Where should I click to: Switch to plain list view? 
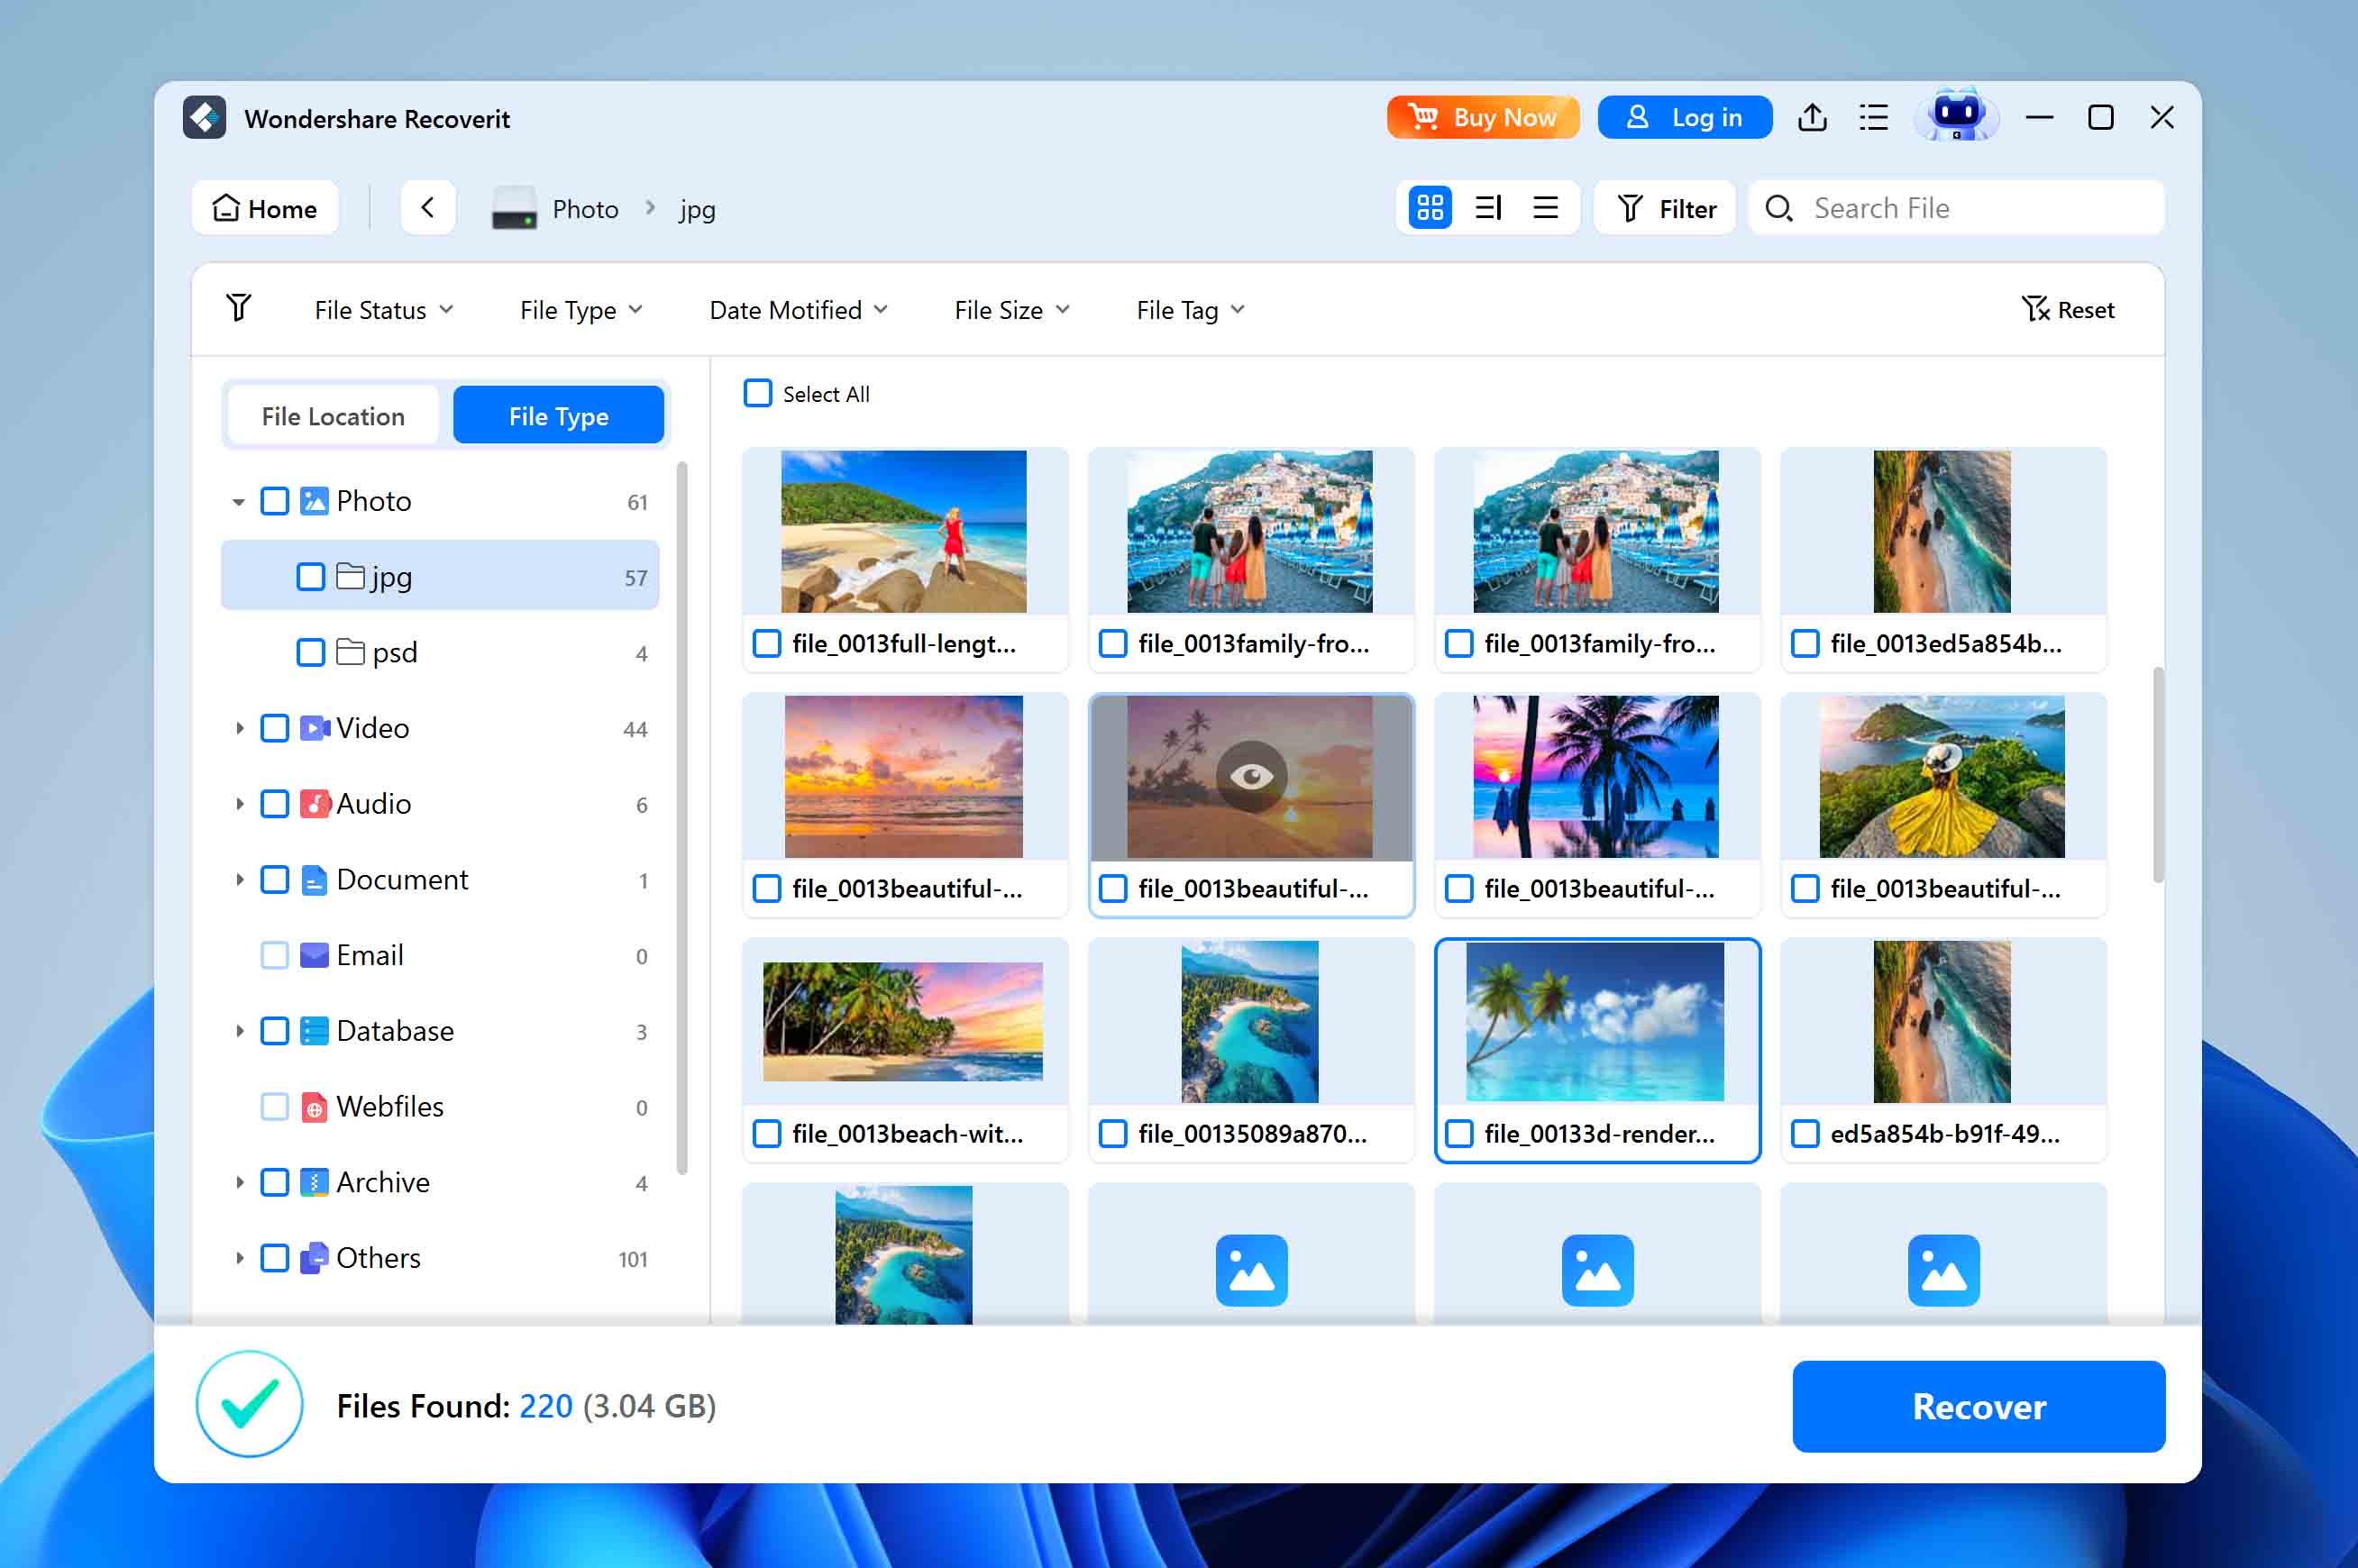click(1546, 208)
